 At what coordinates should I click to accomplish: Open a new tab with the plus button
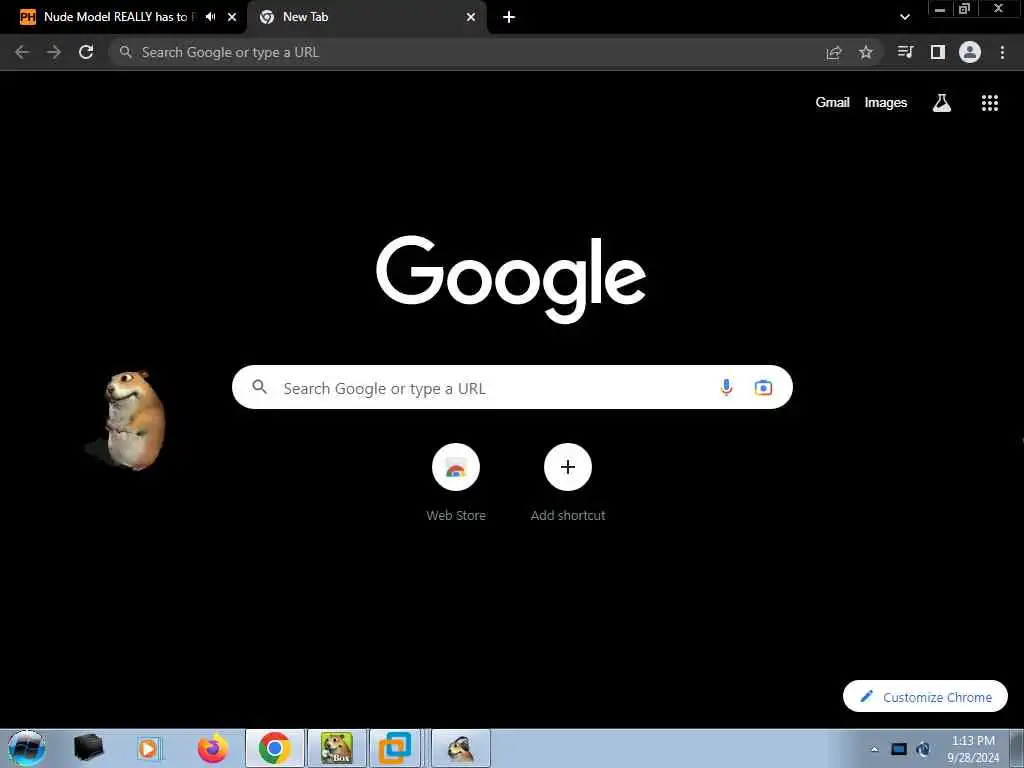(509, 17)
